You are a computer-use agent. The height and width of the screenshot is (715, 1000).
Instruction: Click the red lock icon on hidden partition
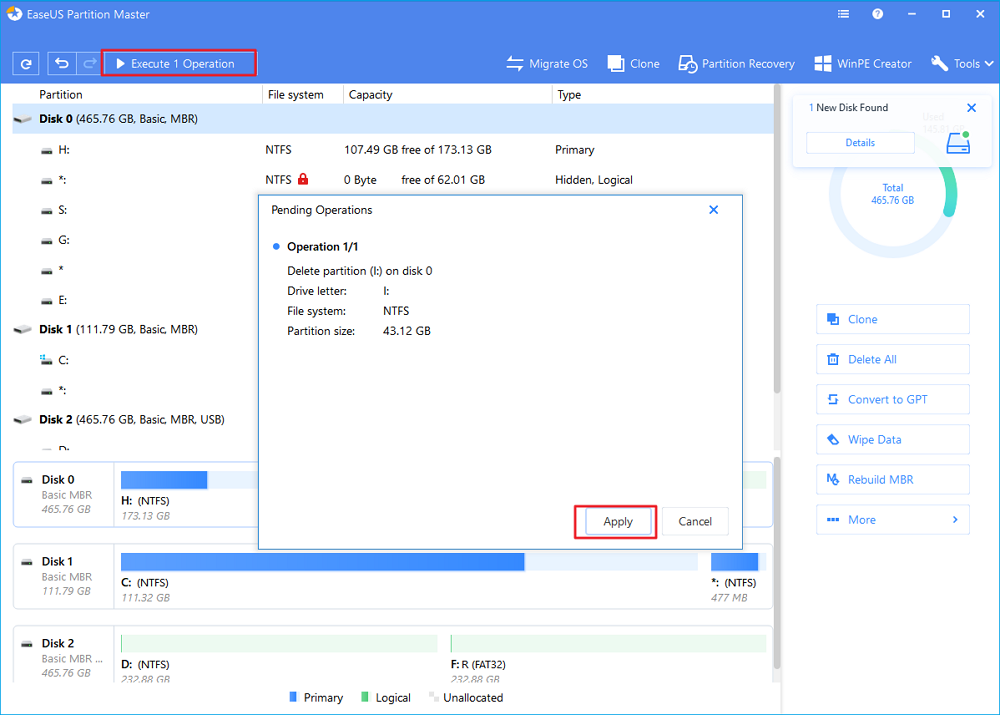click(303, 179)
